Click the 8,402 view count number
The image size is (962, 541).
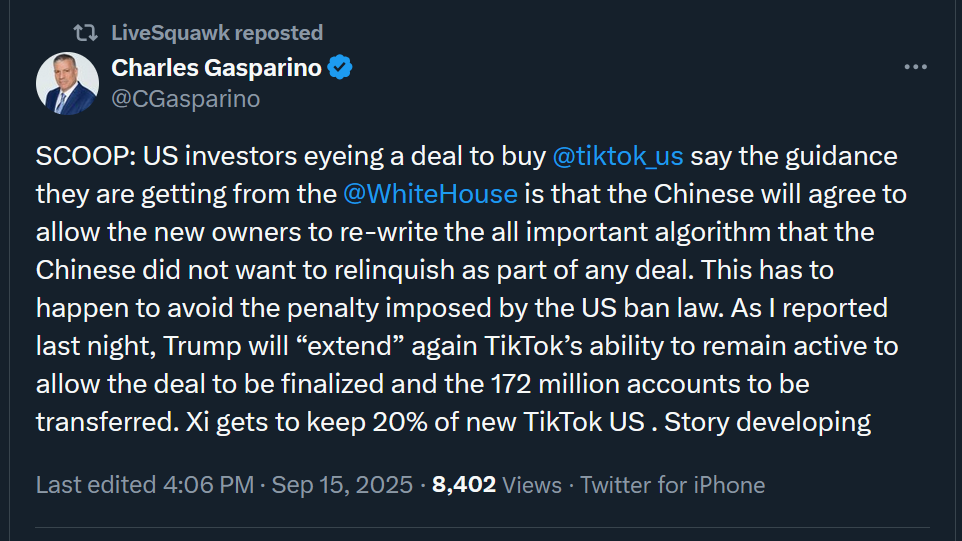point(464,485)
